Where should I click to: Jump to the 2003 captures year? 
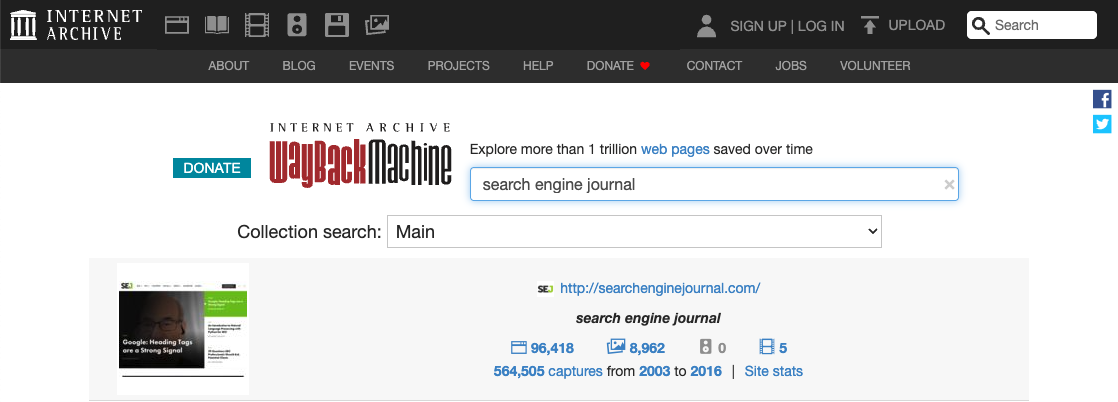tap(655, 371)
